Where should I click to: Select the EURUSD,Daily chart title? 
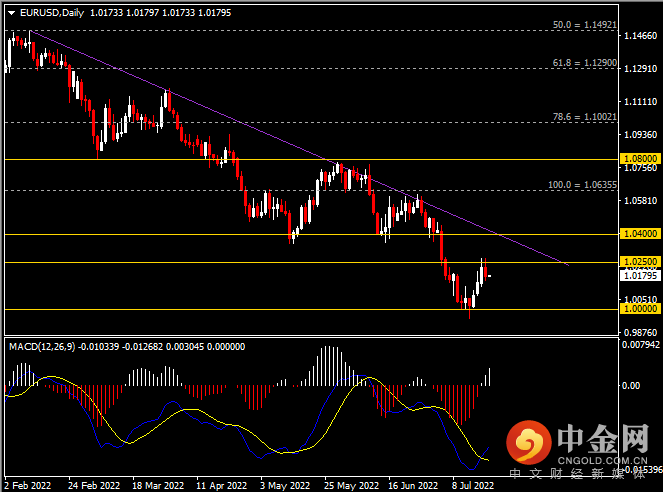tap(52, 13)
